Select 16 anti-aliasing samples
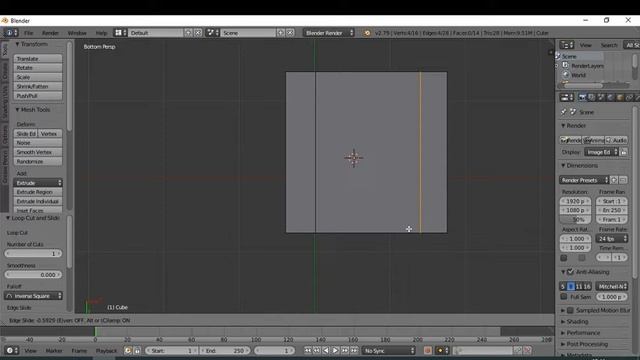Image resolution: width=640 pixels, height=360 pixels. pos(587,287)
